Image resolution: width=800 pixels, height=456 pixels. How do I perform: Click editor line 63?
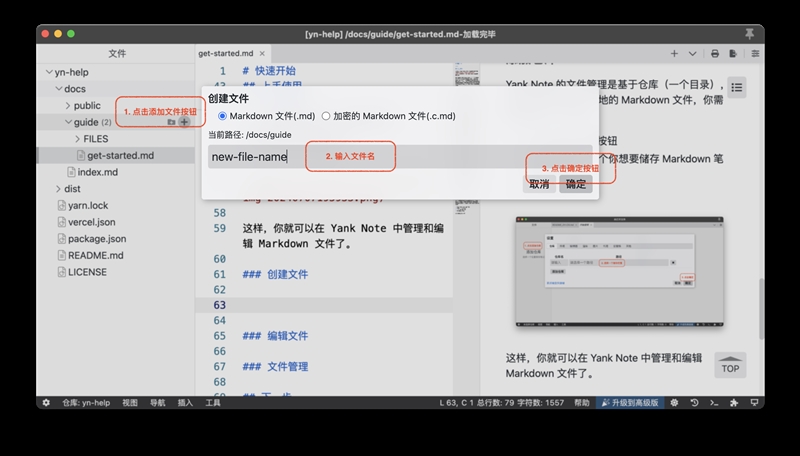[x=324, y=305]
